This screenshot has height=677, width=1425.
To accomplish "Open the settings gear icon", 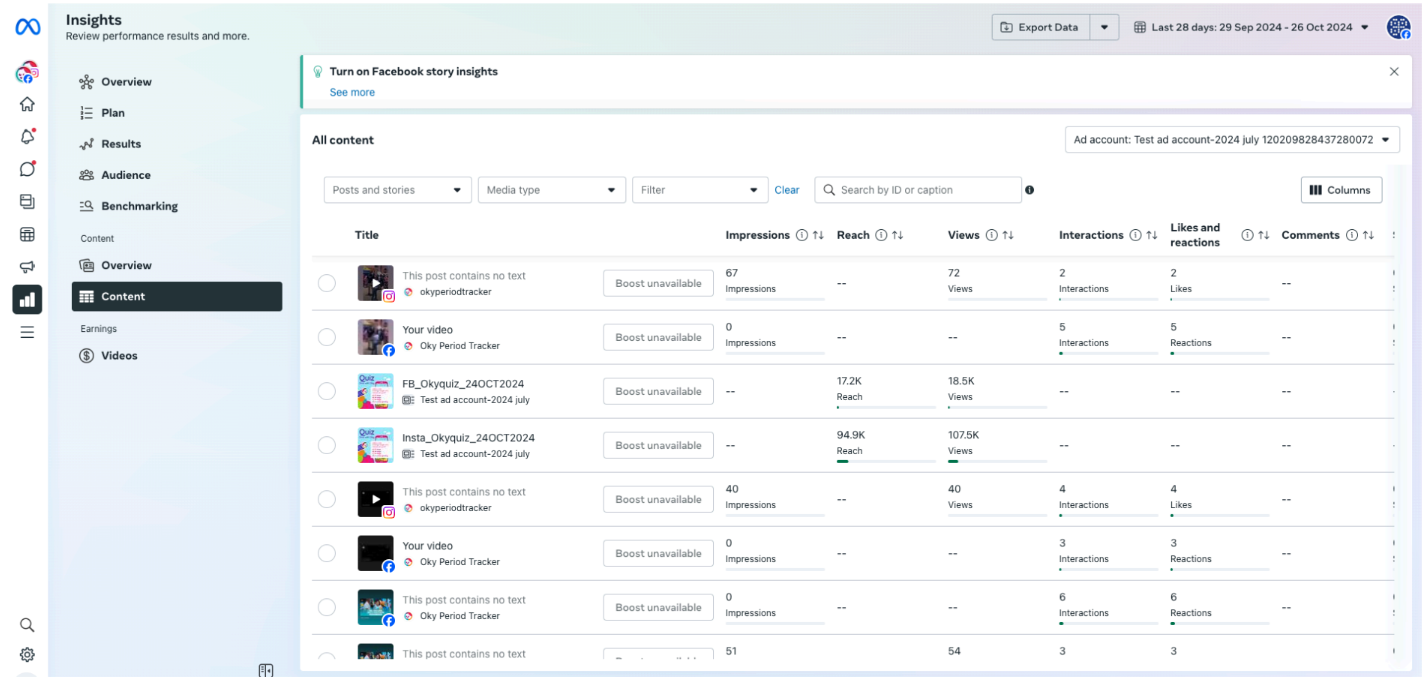I will (27, 655).
